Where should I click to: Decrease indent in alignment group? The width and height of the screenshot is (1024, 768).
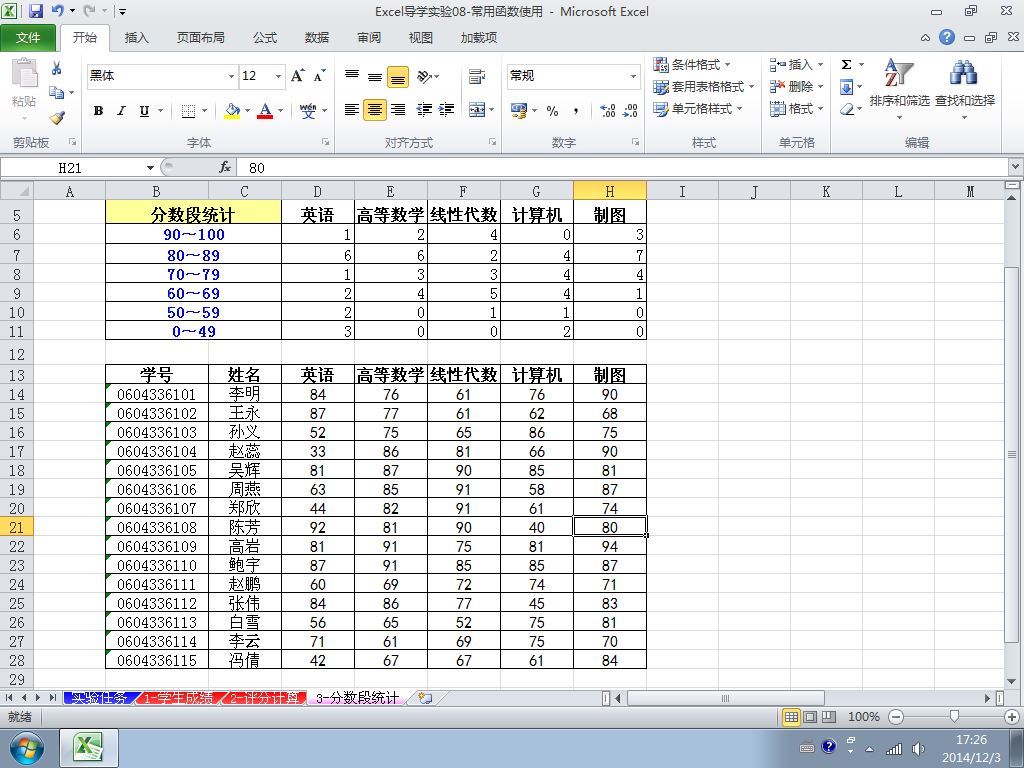pyautogui.click(x=423, y=110)
